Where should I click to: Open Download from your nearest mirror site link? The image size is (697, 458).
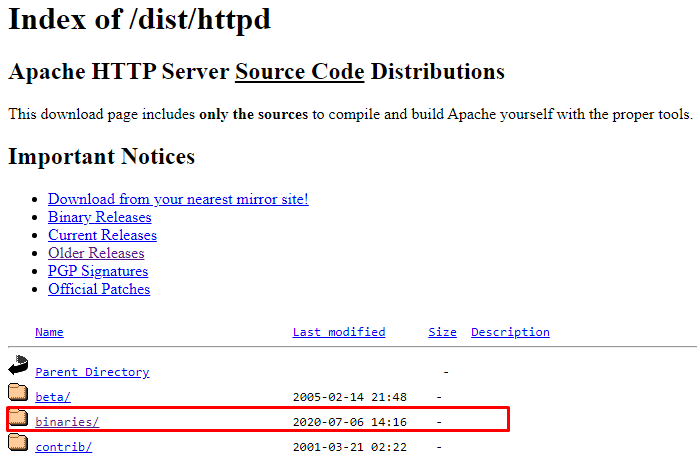(x=178, y=199)
